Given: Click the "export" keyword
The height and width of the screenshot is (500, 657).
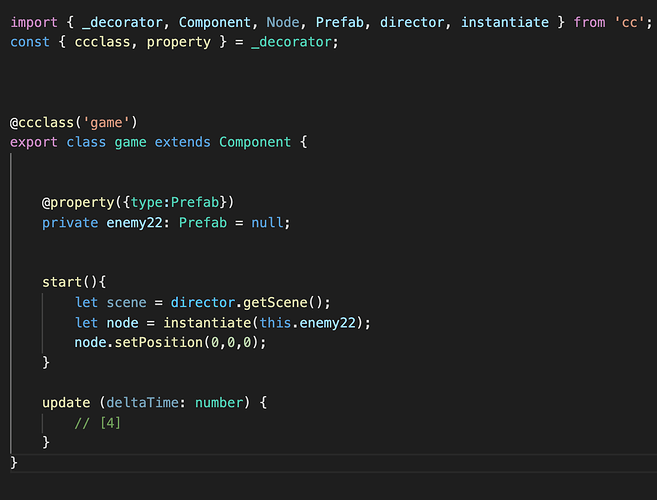Looking at the screenshot, I should 34,142.
